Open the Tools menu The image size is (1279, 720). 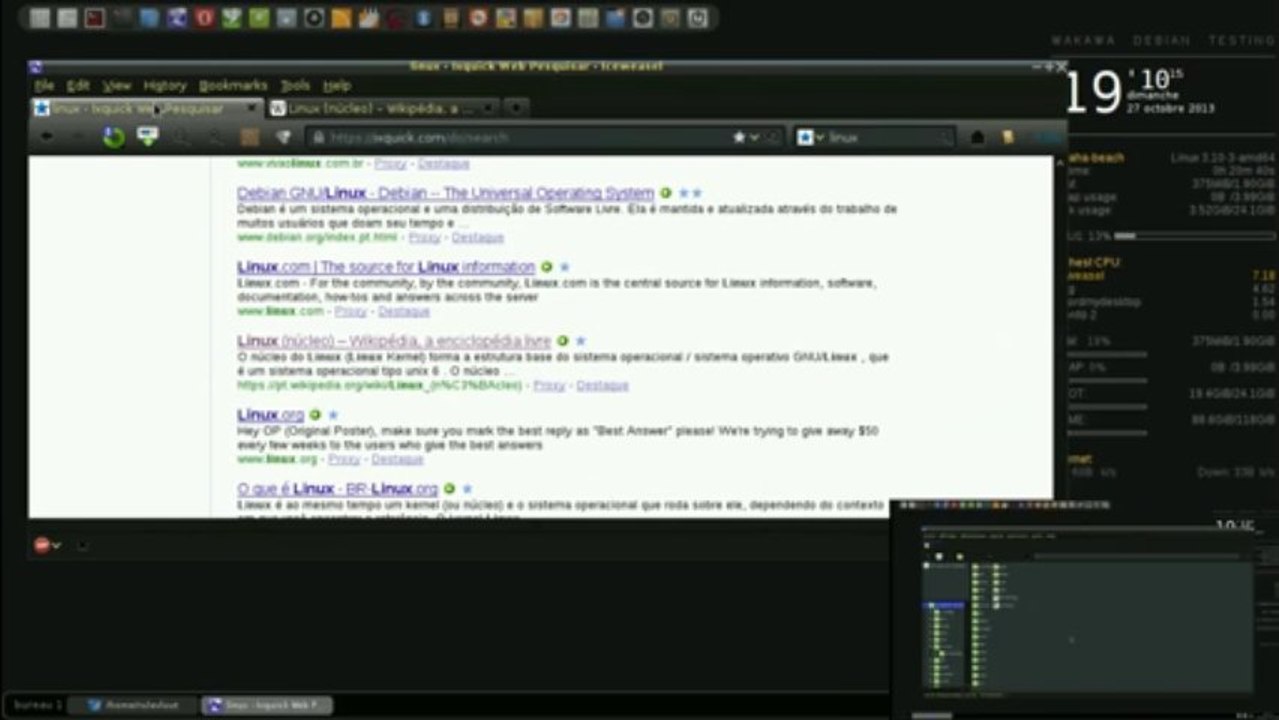(x=295, y=86)
